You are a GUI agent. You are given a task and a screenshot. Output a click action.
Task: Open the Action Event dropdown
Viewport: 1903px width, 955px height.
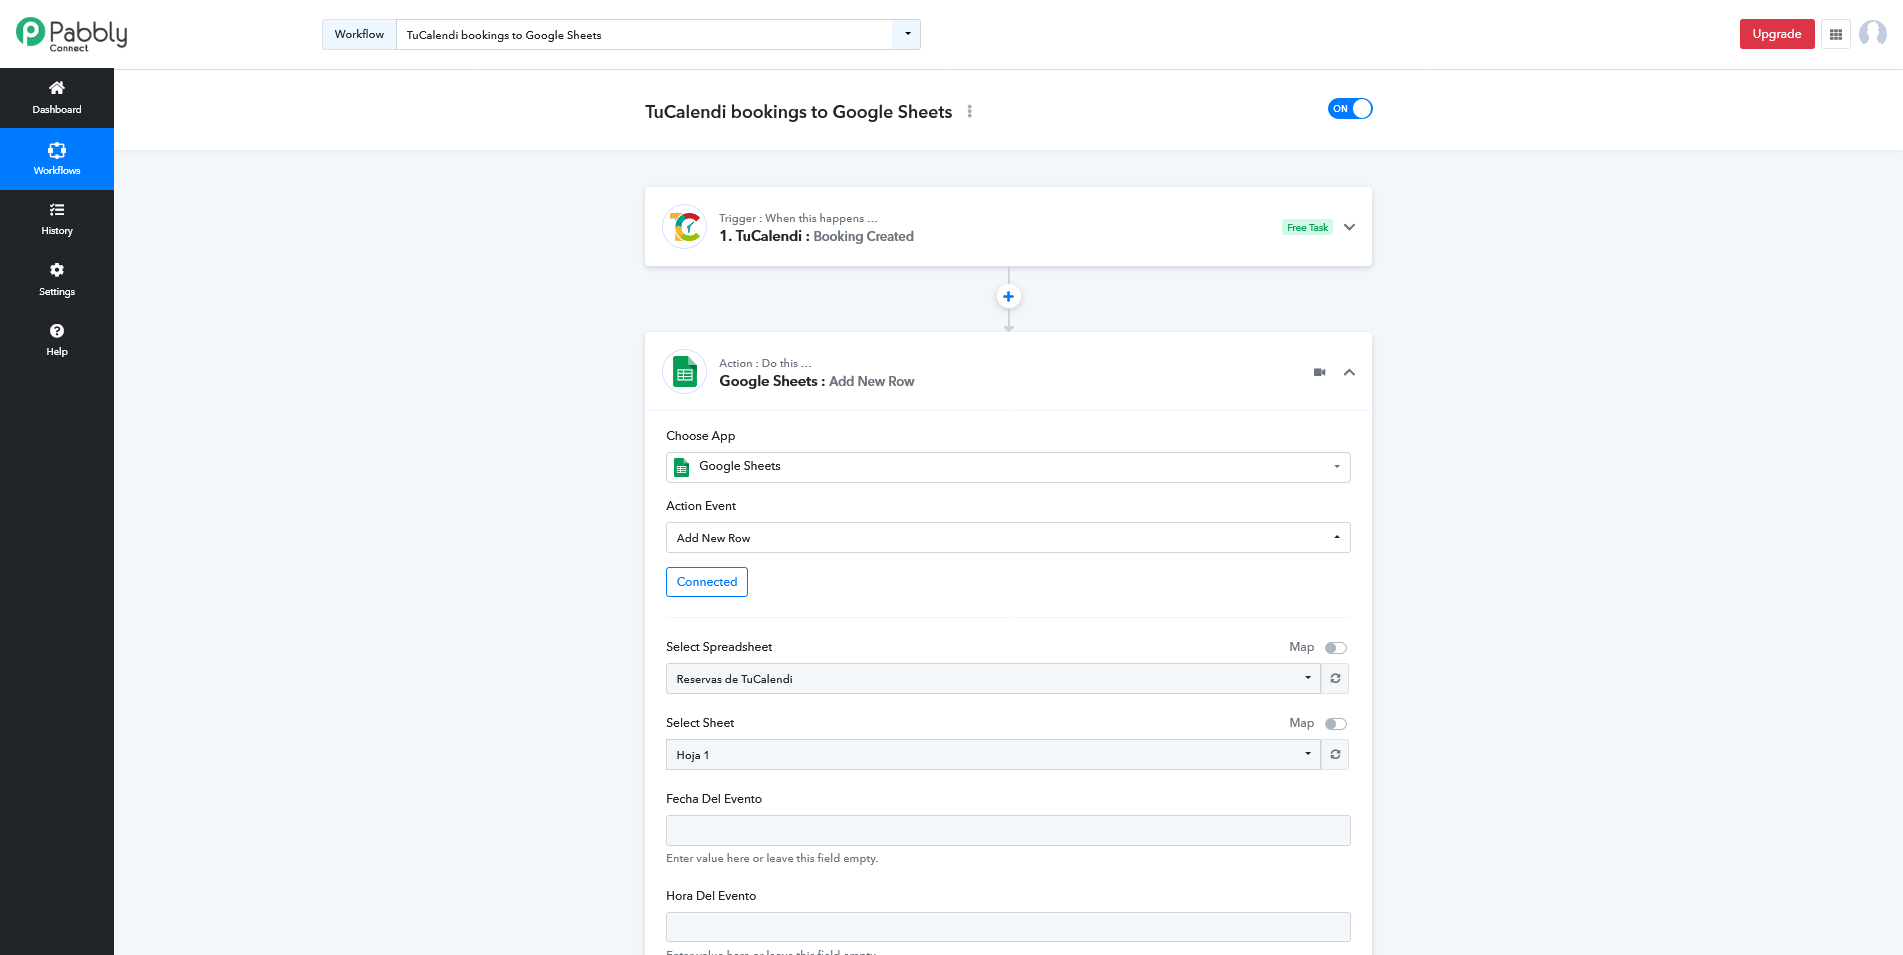(1008, 538)
